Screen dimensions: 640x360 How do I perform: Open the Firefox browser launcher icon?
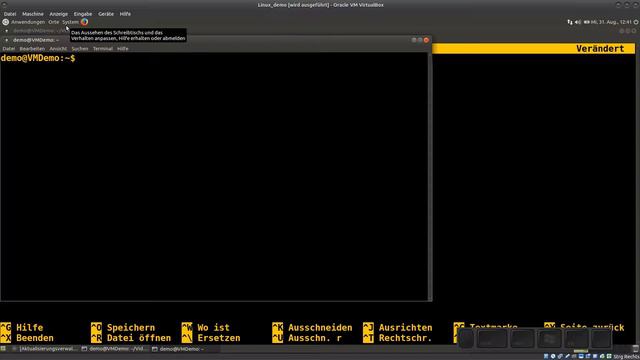pos(84,22)
